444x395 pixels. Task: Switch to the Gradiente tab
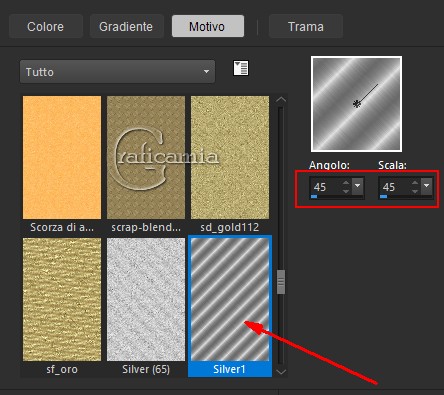126,26
